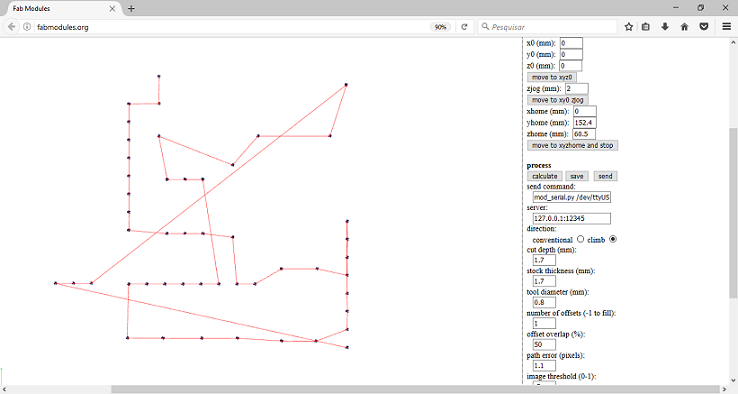Screen dimensions: 738x394
Task: Click the y0 (mm) input field
Action: (x=571, y=54)
